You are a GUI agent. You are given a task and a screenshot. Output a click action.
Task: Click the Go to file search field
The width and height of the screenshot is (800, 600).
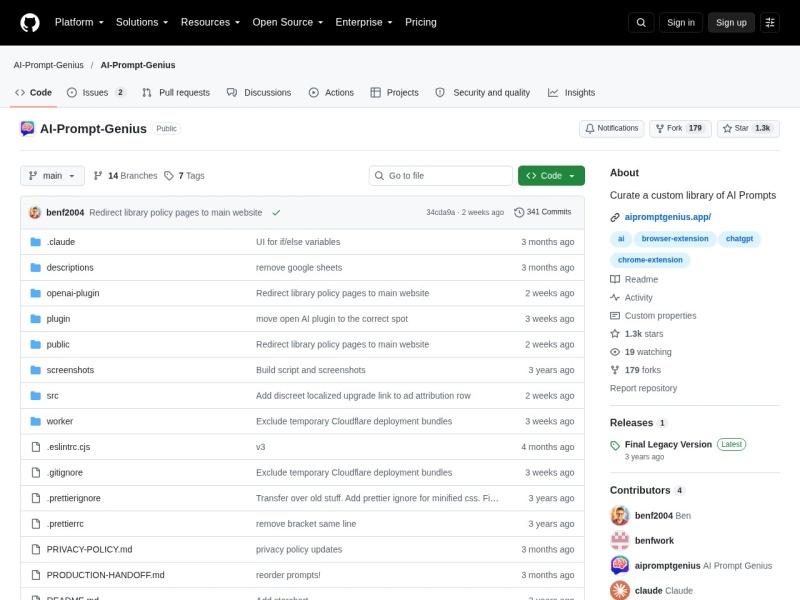pos(440,176)
